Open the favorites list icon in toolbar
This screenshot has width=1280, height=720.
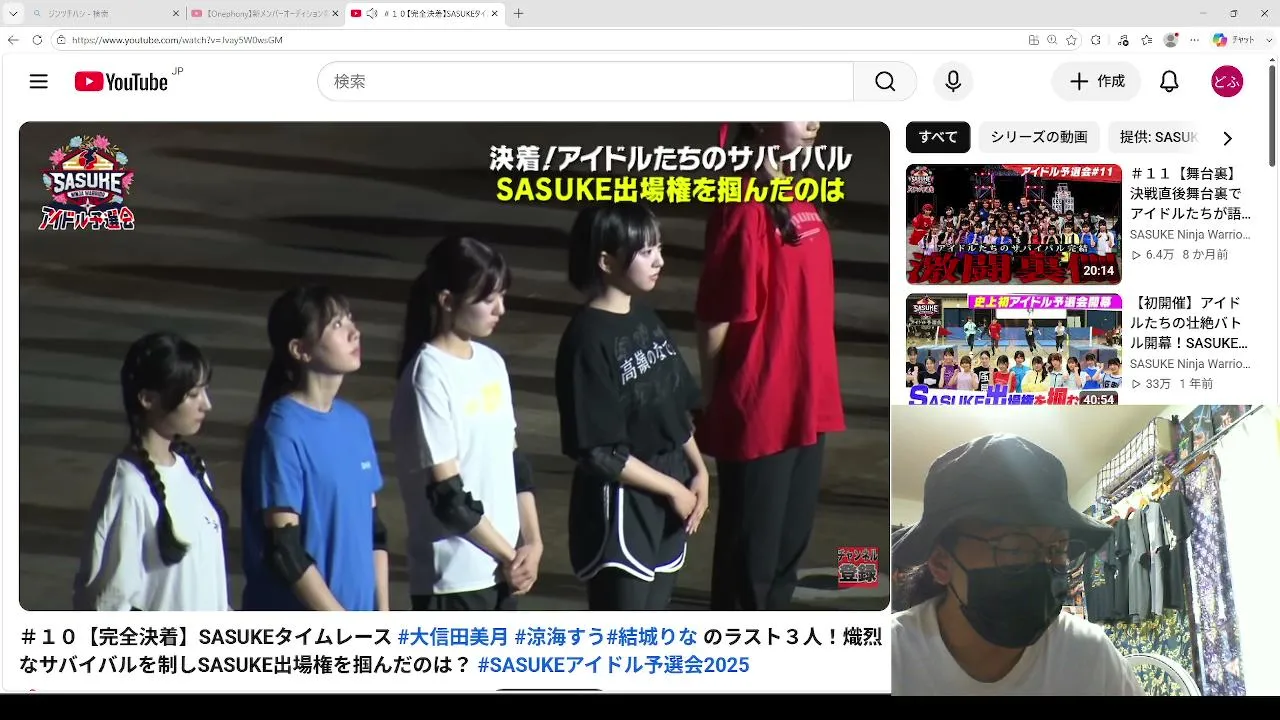pos(1147,40)
